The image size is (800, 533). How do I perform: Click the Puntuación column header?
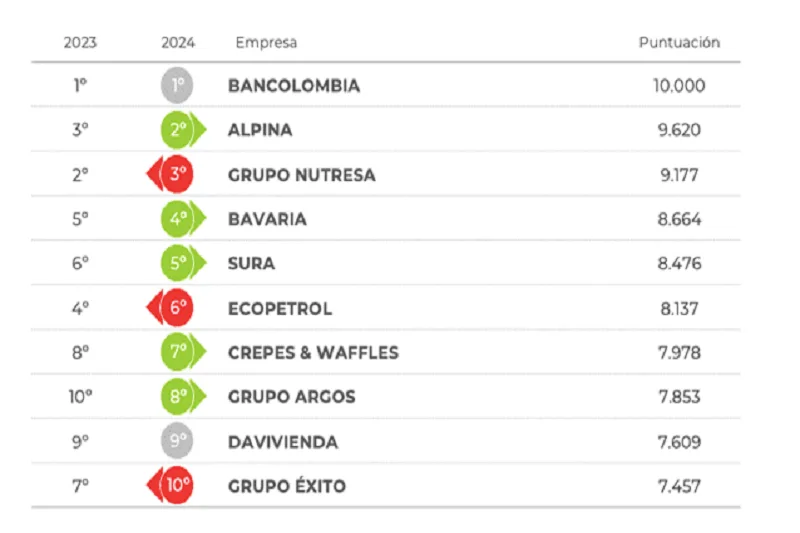click(679, 43)
